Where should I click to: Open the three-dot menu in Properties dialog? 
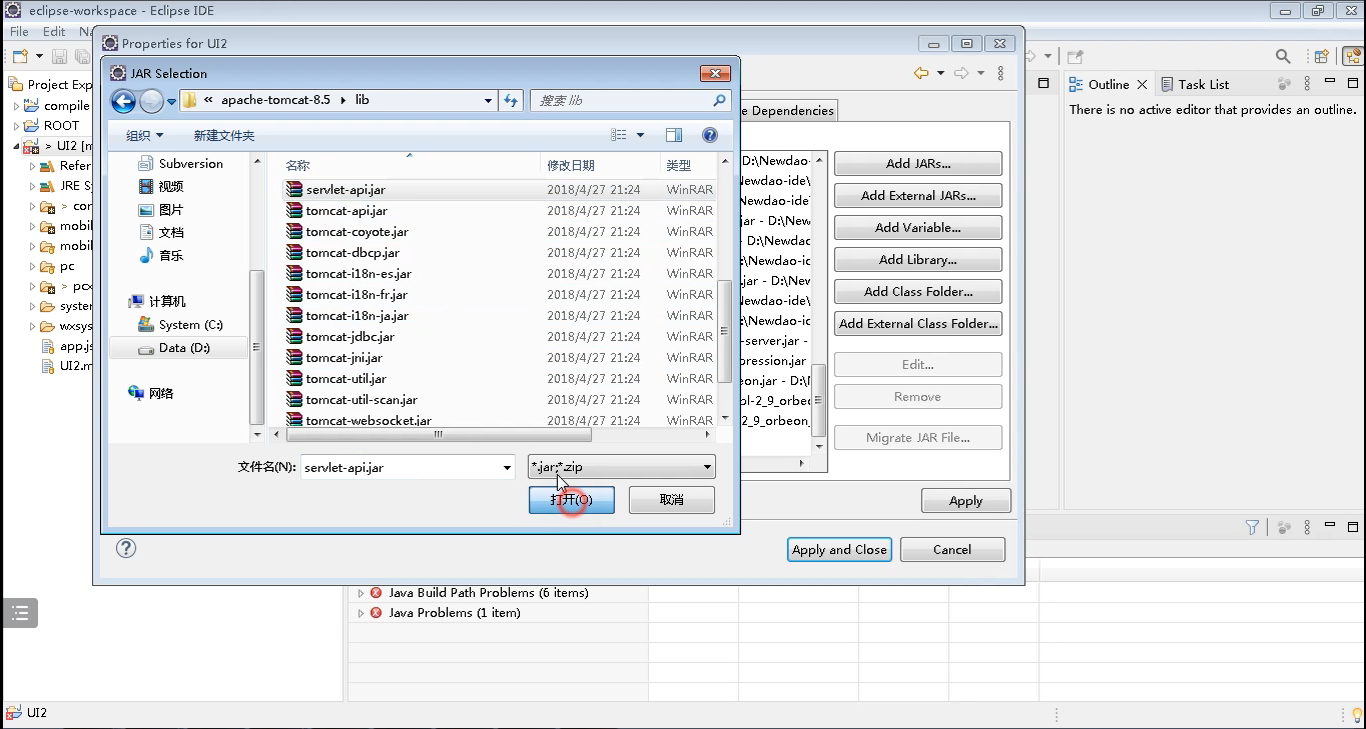(1000, 73)
